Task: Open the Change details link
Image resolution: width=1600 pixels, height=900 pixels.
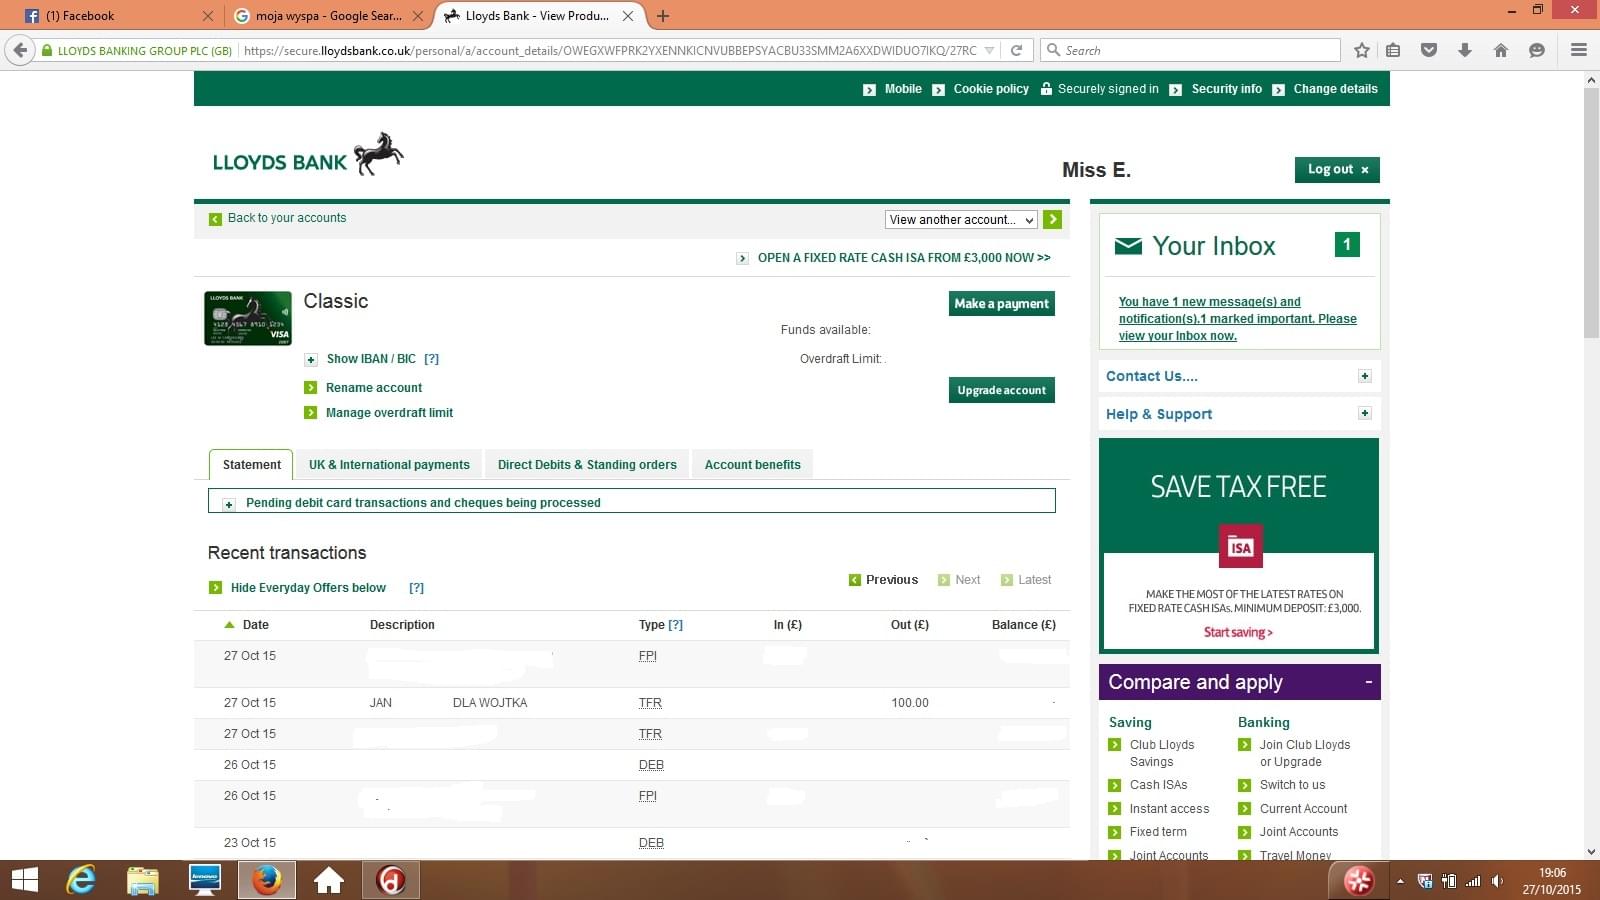Action: coord(1335,88)
